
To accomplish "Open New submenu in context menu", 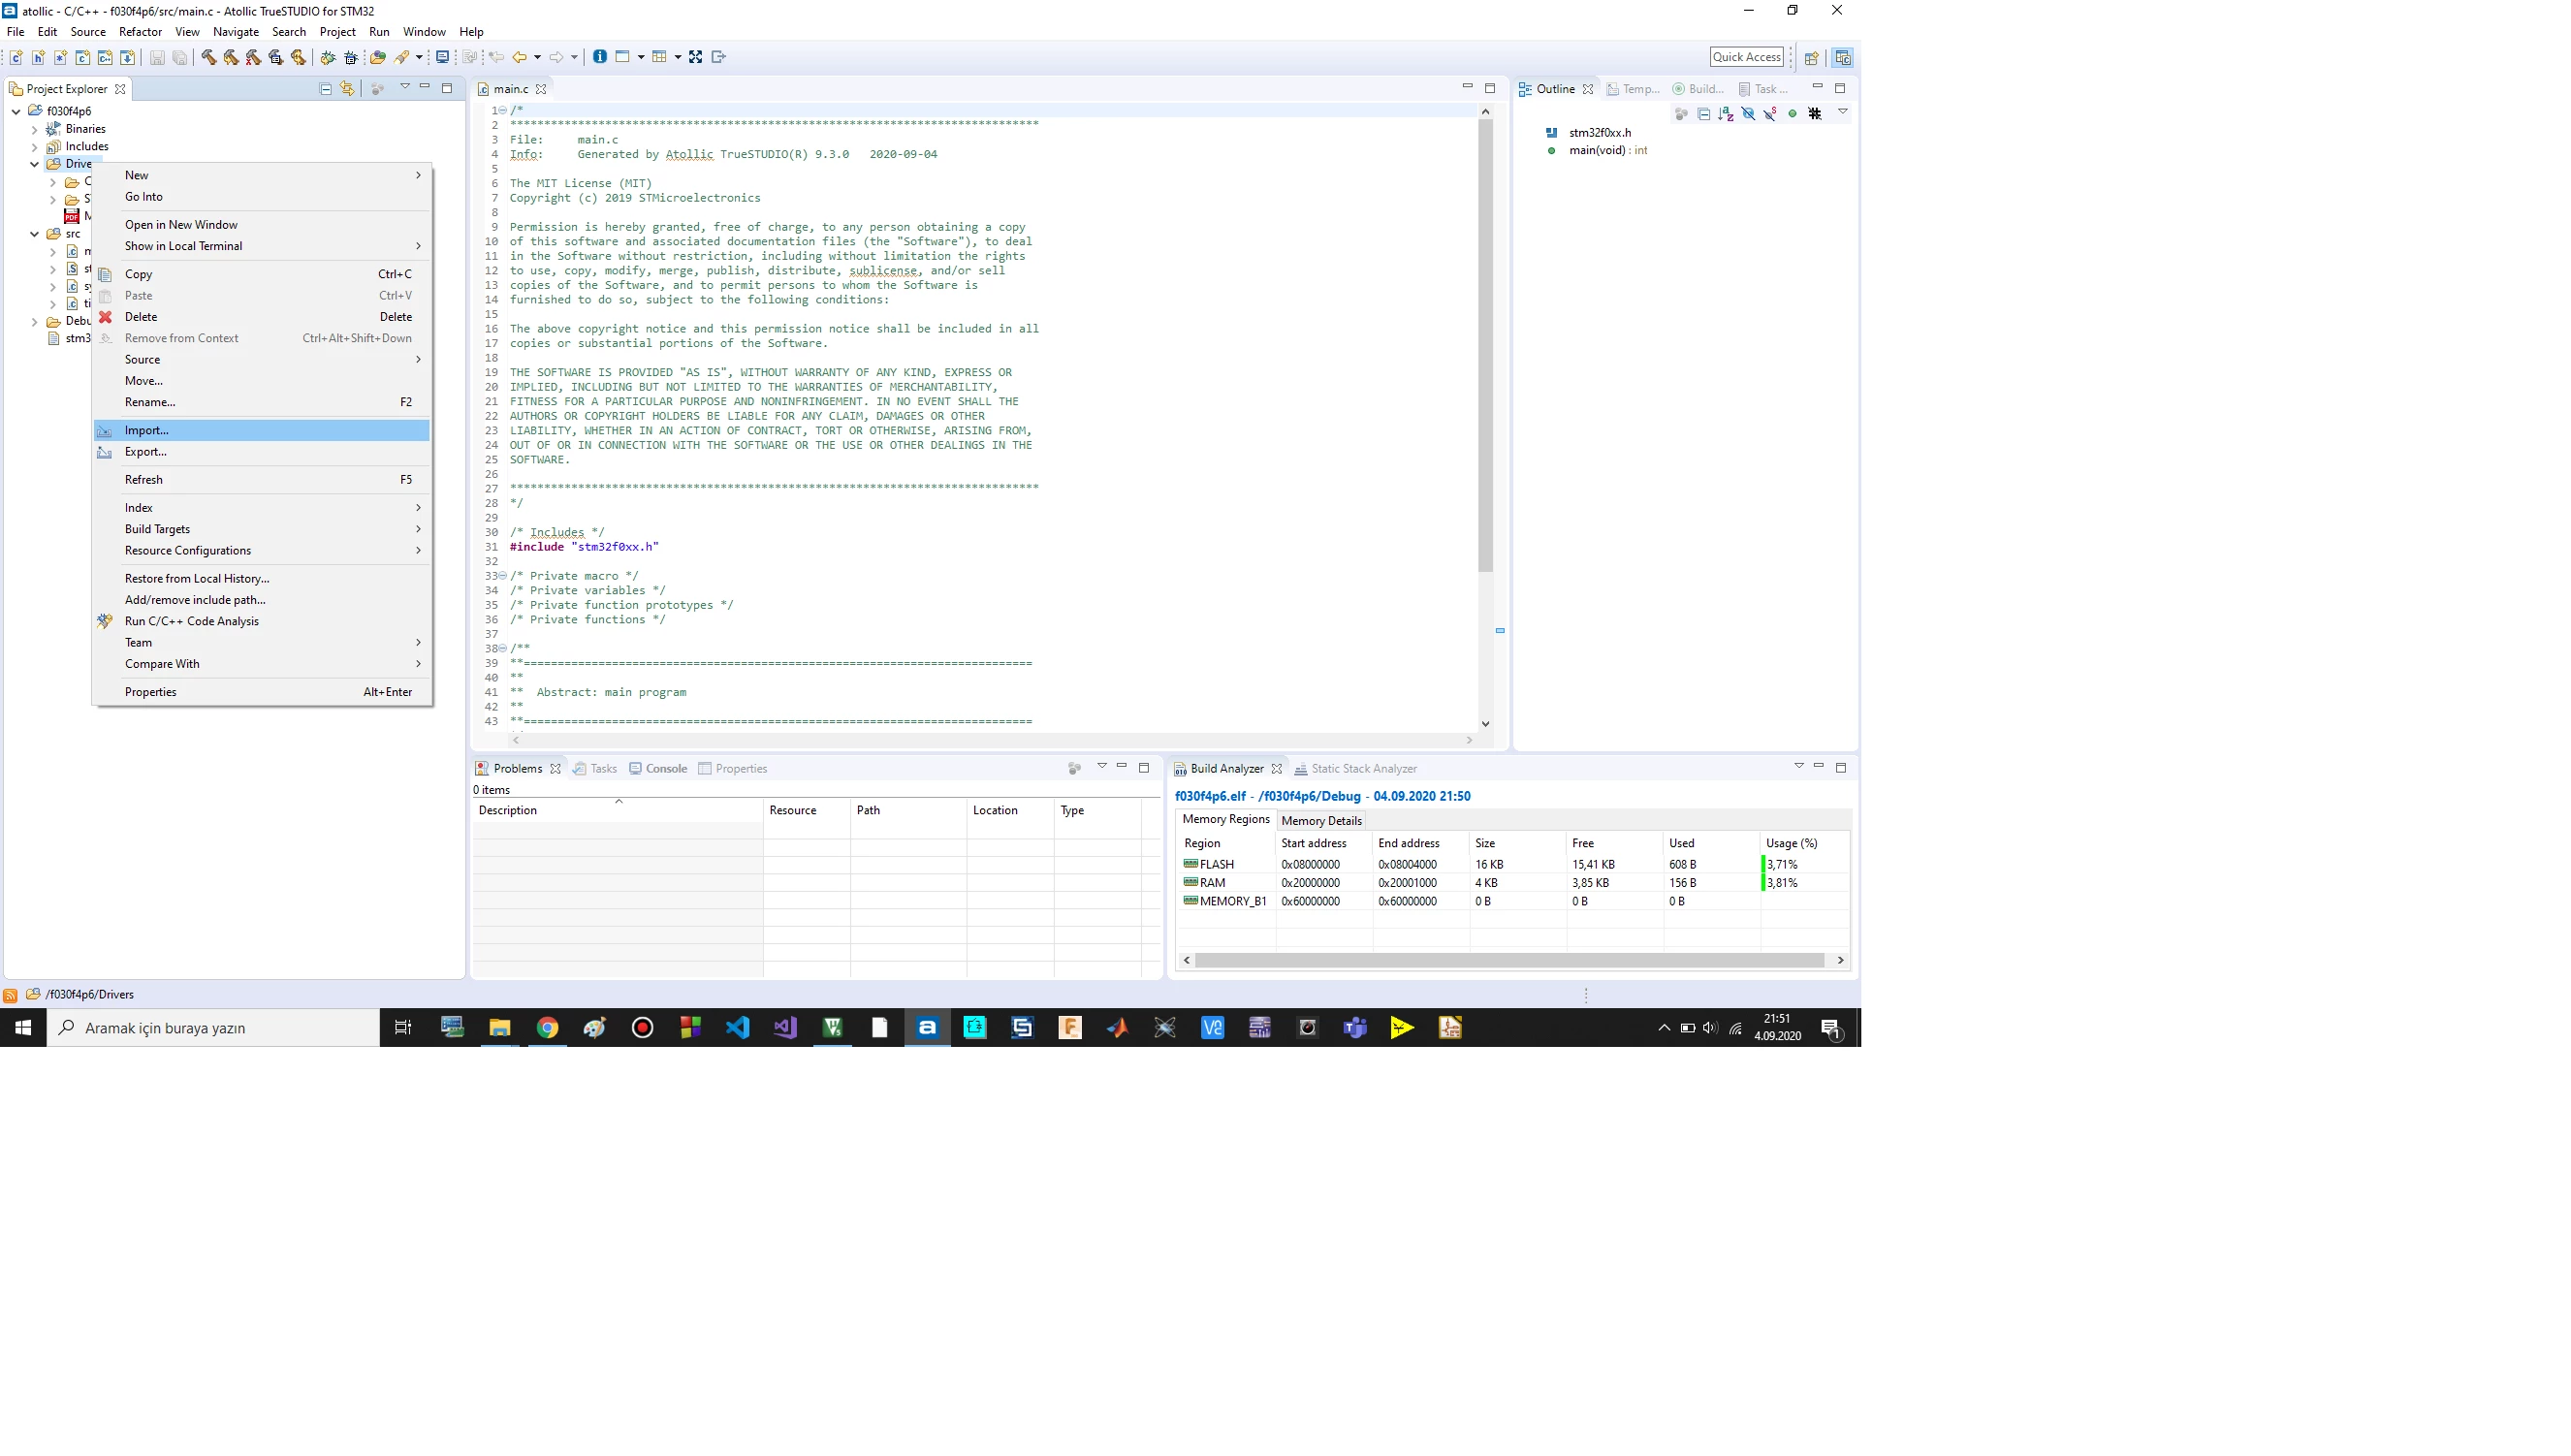I will pyautogui.click(x=262, y=176).
